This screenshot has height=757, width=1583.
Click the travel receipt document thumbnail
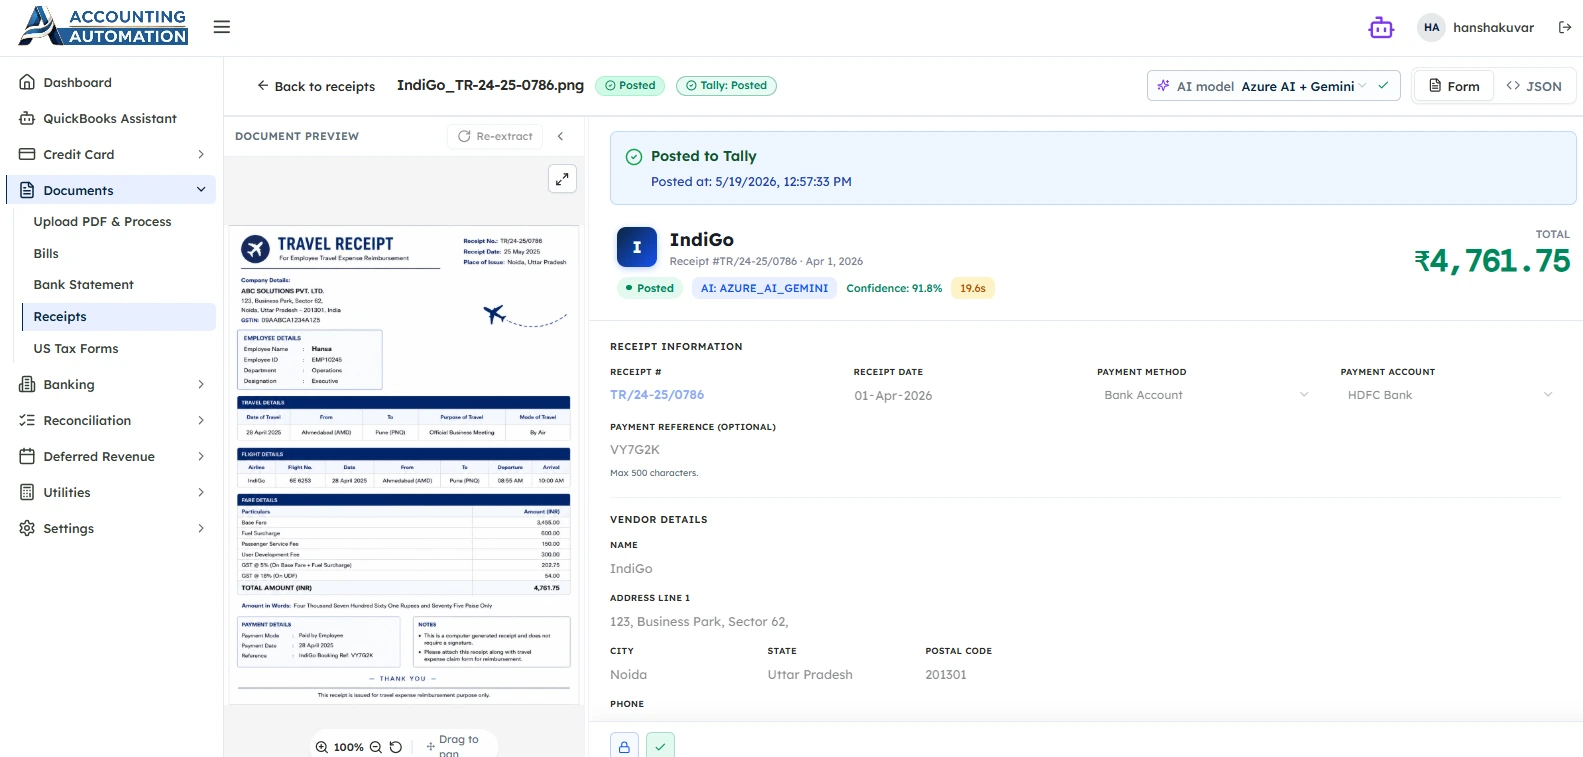point(404,465)
